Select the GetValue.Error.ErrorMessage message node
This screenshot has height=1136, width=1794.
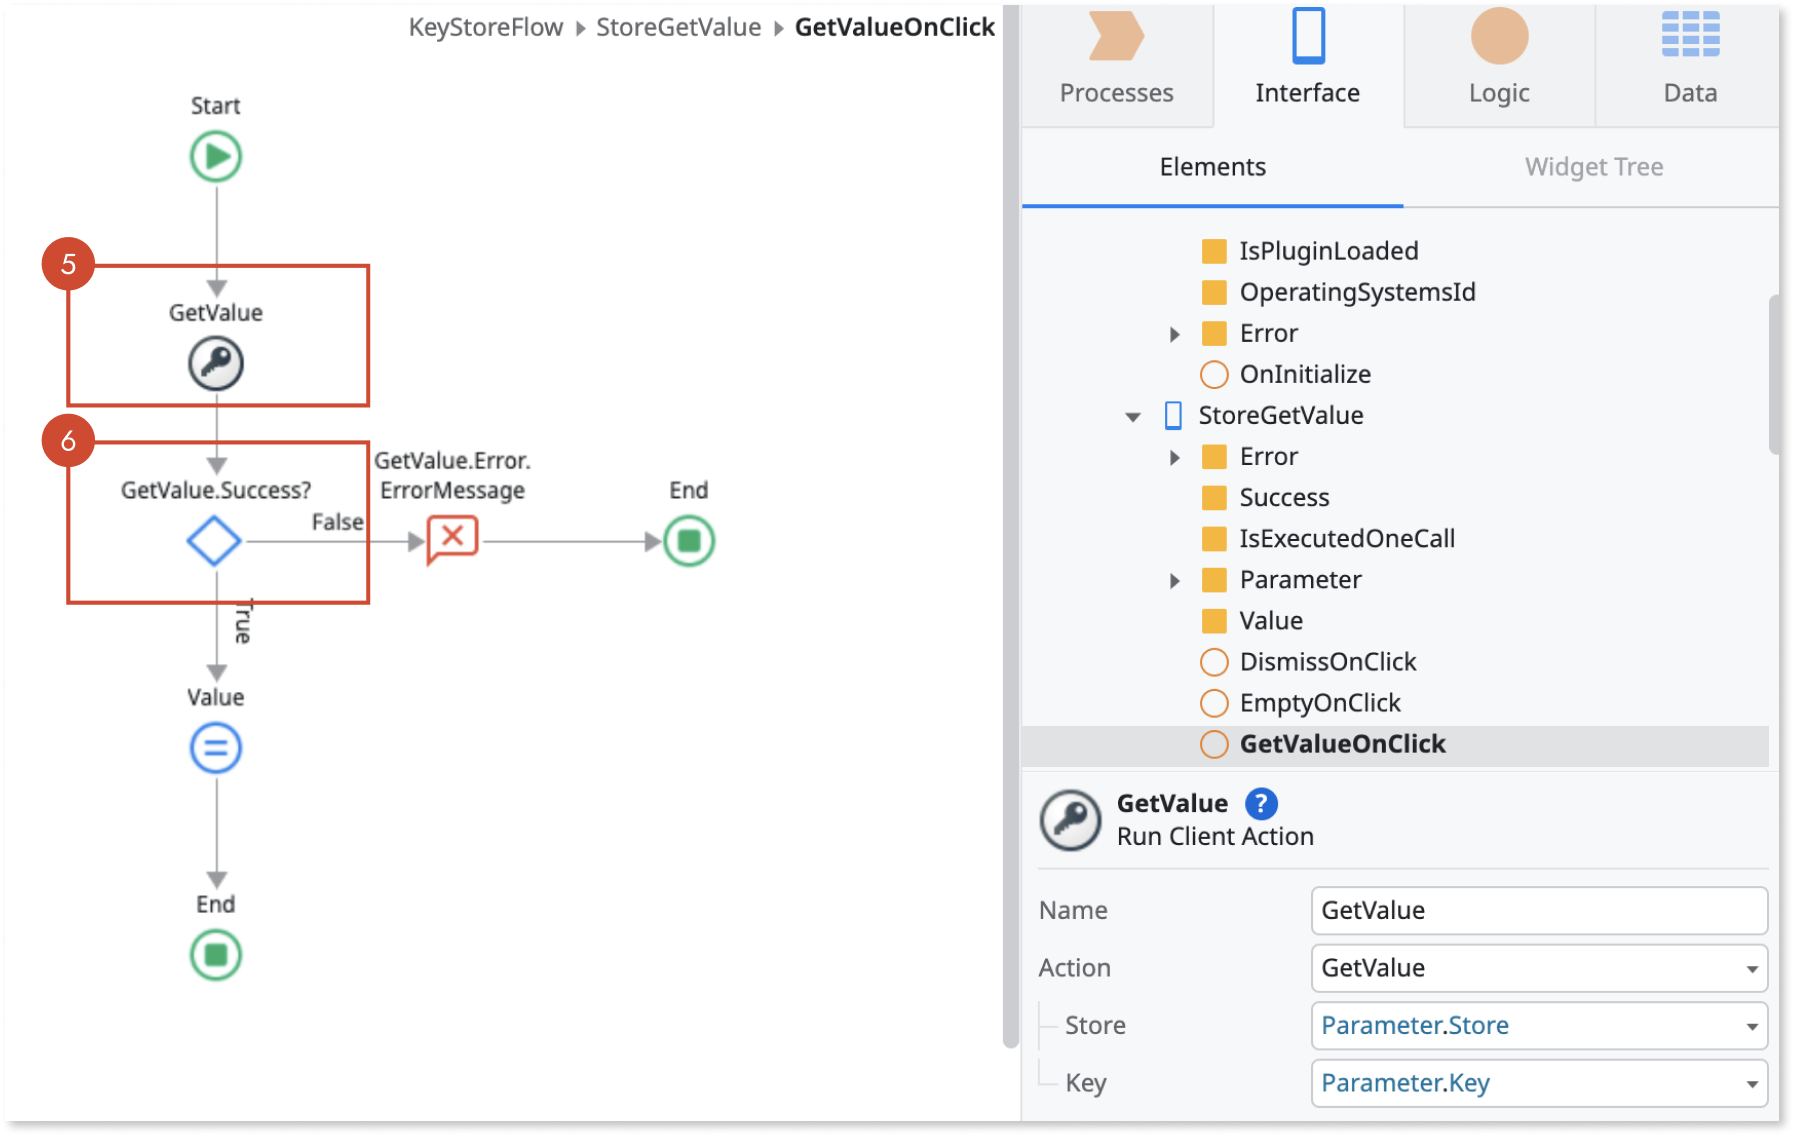click(451, 538)
